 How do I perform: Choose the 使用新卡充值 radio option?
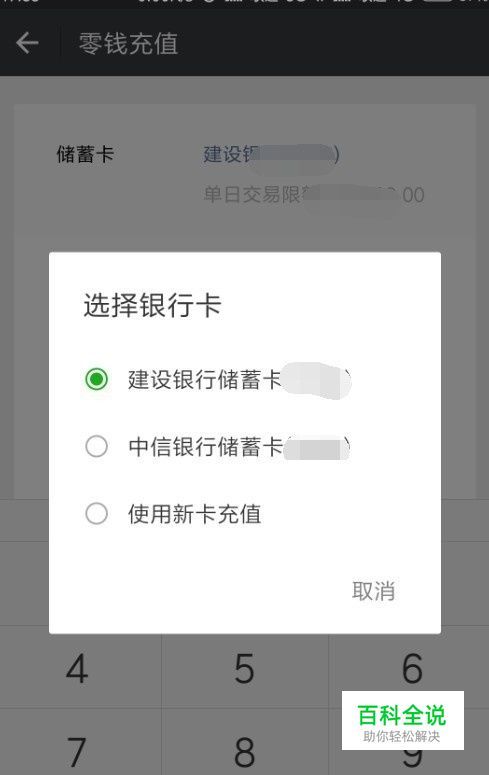click(96, 514)
